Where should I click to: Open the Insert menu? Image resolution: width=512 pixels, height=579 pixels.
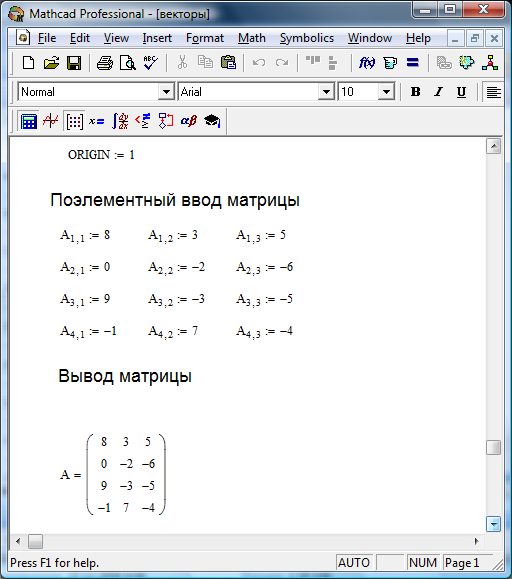click(x=157, y=38)
